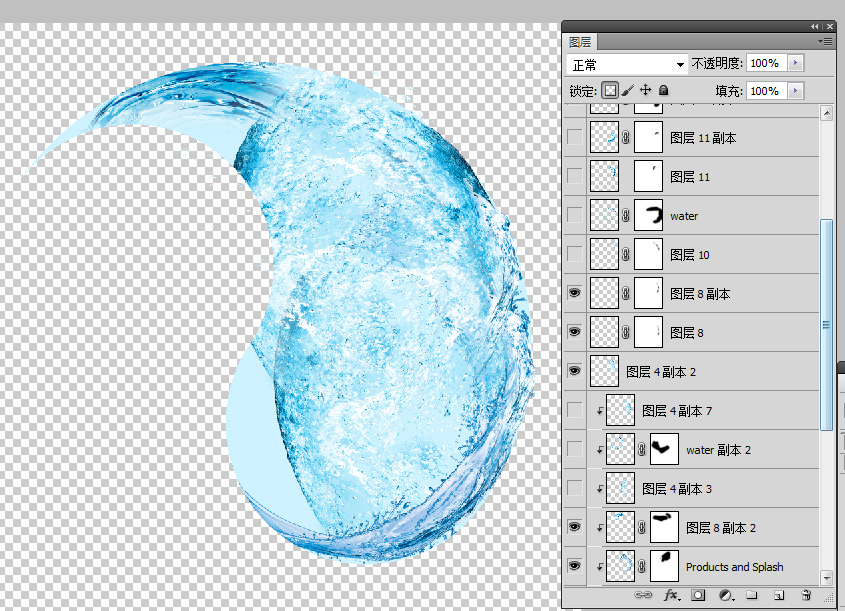Hide the 图层 8 layer
This screenshot has width=845, height=611.
575,332
